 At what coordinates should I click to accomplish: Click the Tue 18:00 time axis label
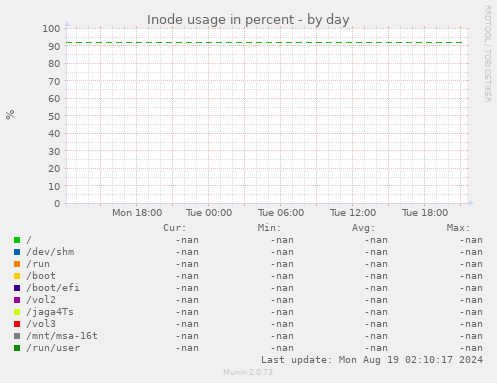(425, 213)
